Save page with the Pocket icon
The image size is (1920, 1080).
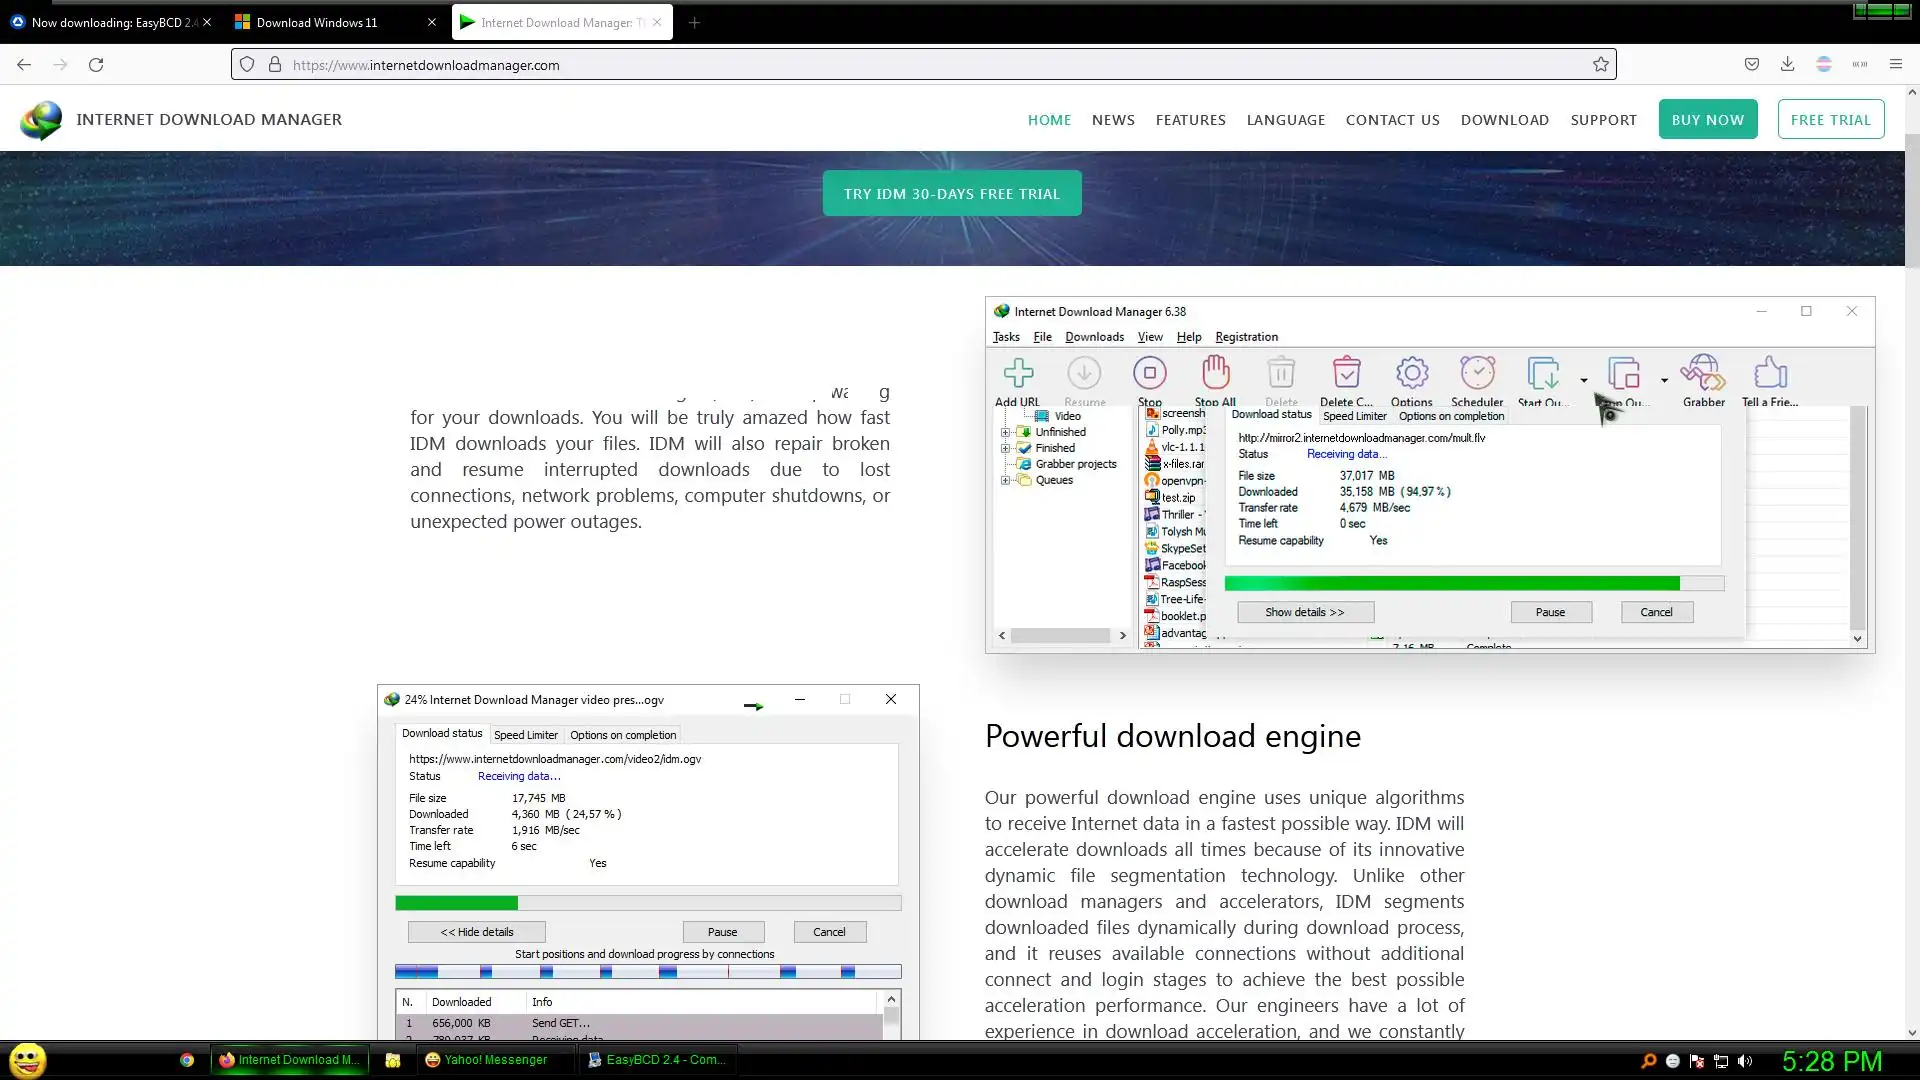tap(1751, 65)
